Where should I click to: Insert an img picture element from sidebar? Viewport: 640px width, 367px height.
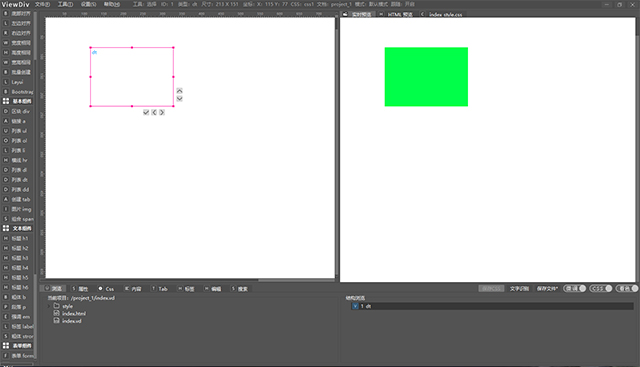coord(17,209)
